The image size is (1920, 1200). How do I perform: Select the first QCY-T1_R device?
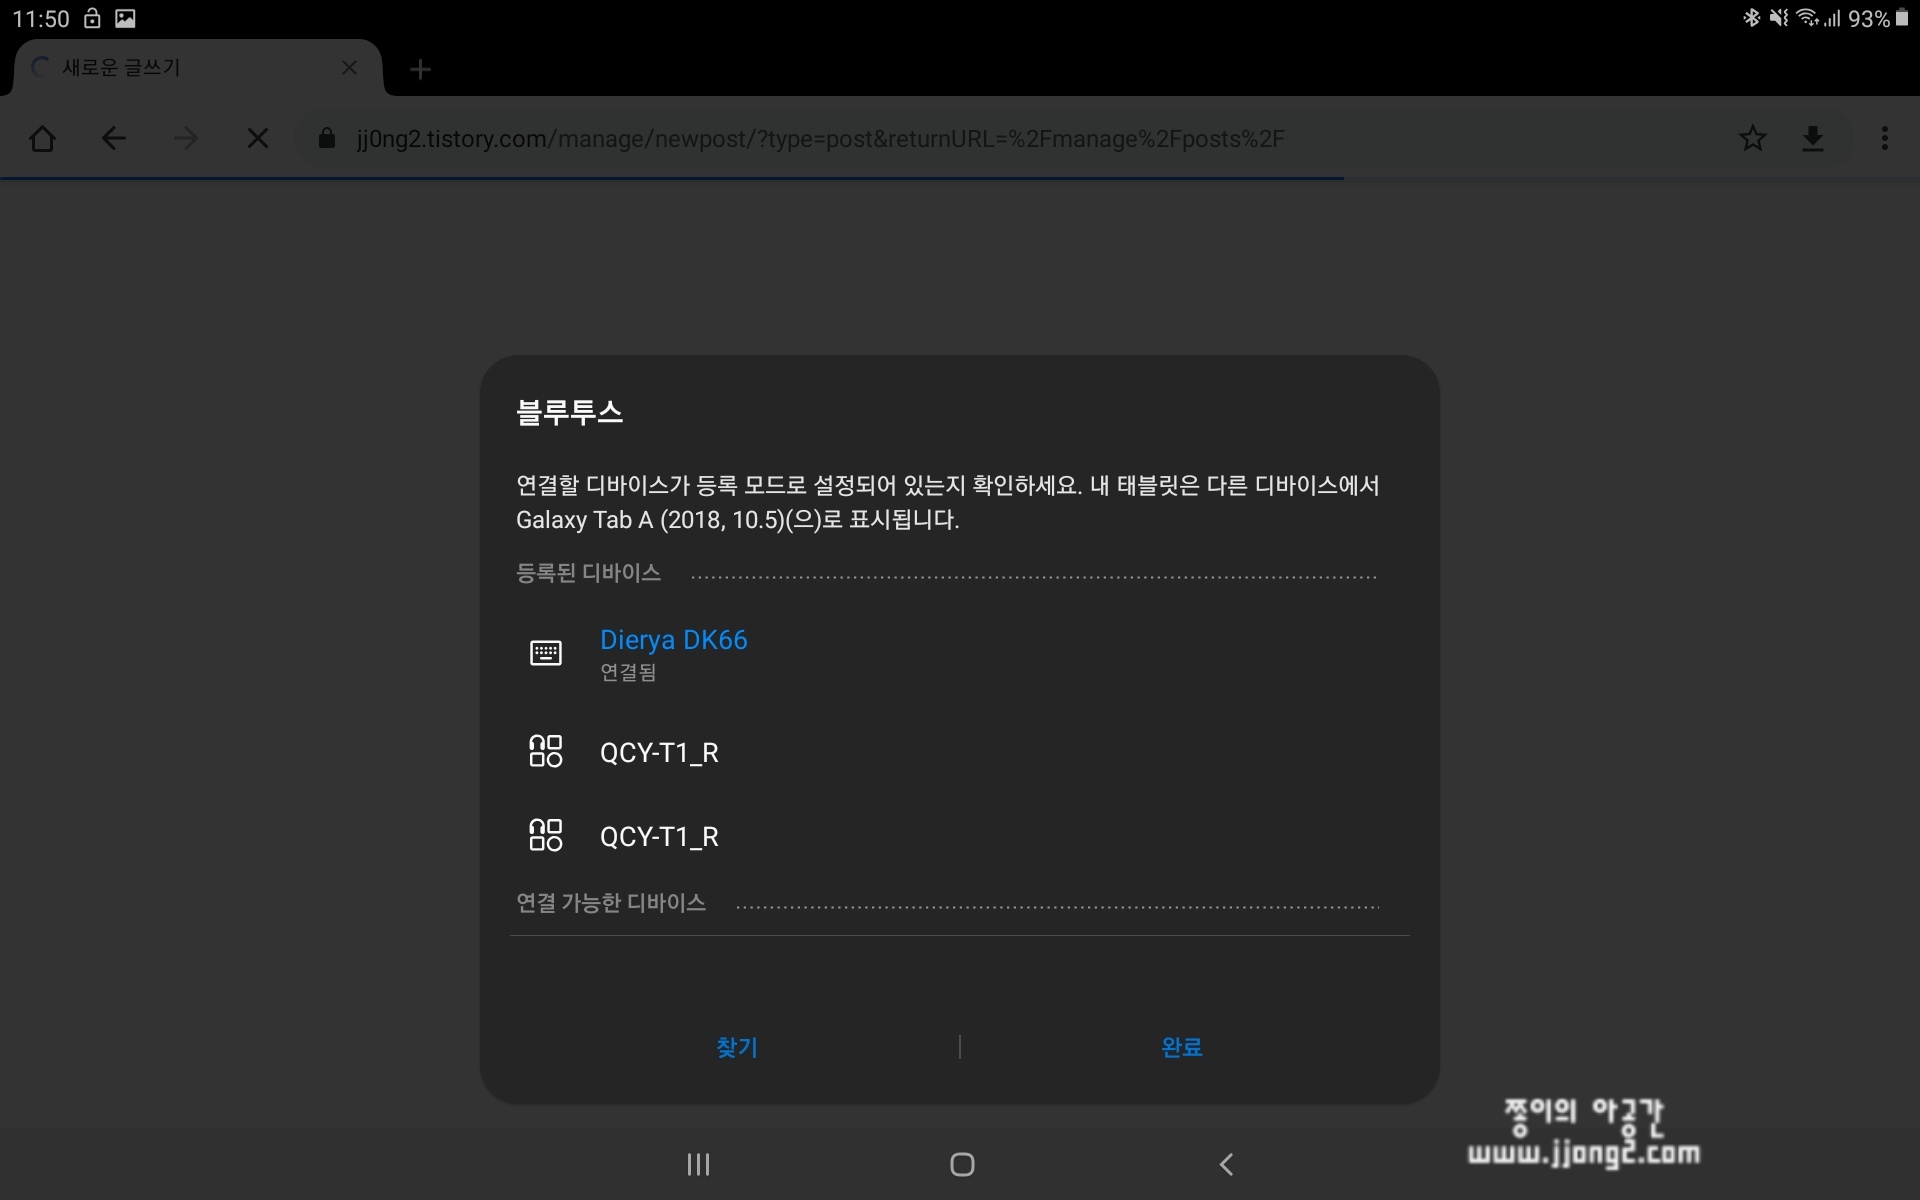pyautogui.click(x=659, y=752)
